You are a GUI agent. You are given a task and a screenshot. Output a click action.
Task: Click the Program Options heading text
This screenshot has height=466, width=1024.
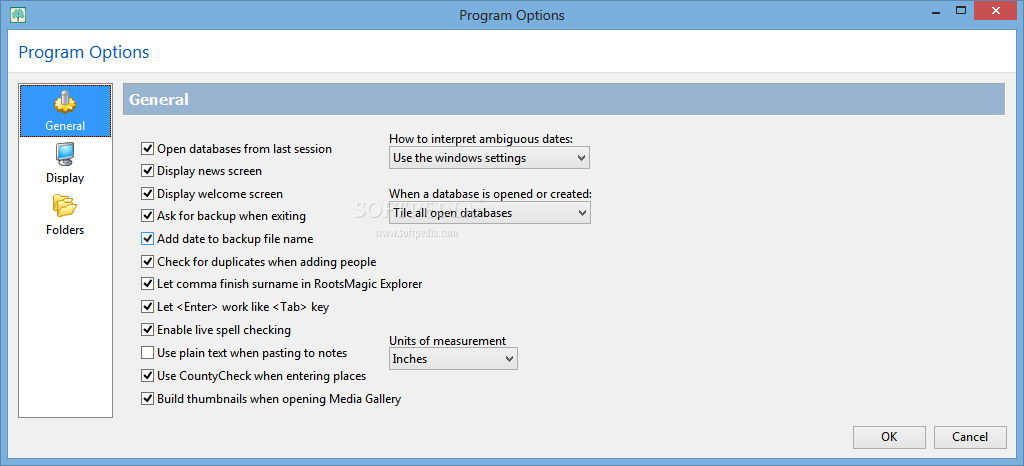pos(84,52)
